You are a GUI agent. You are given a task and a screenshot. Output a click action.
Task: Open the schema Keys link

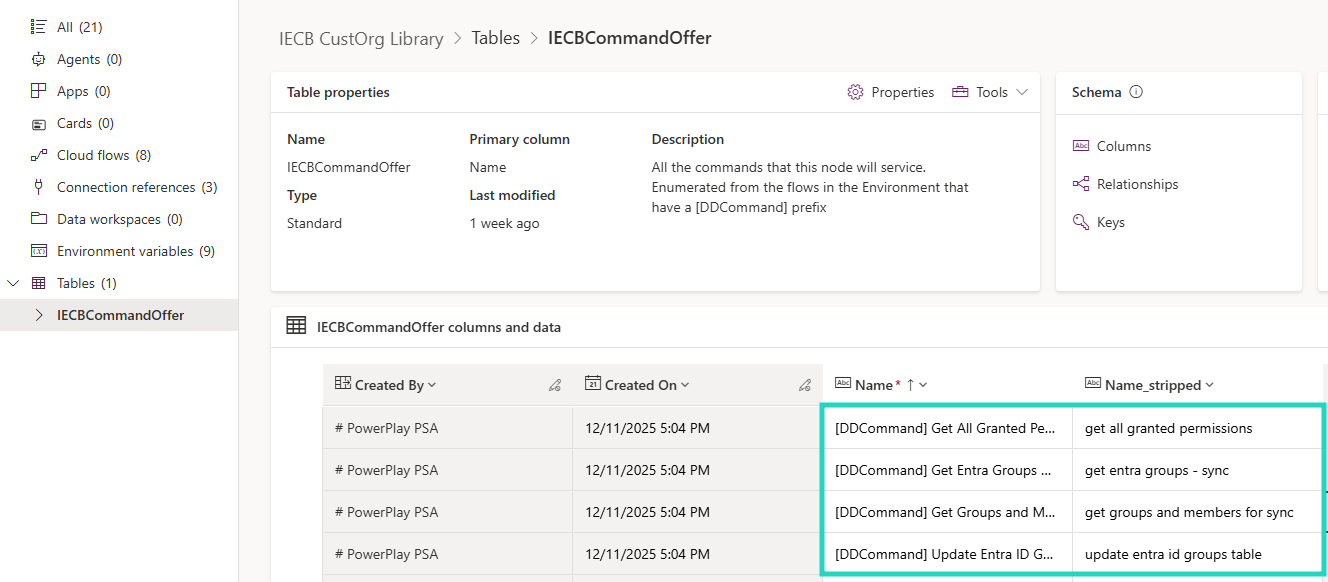(x=1110, y=222)
